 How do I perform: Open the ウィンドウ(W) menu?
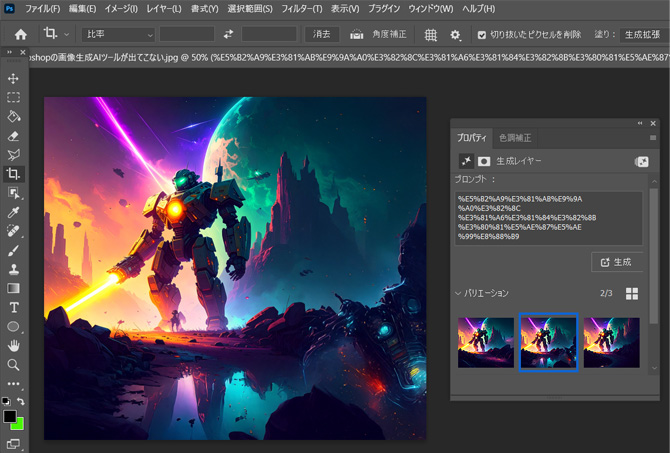pos(431,9)
